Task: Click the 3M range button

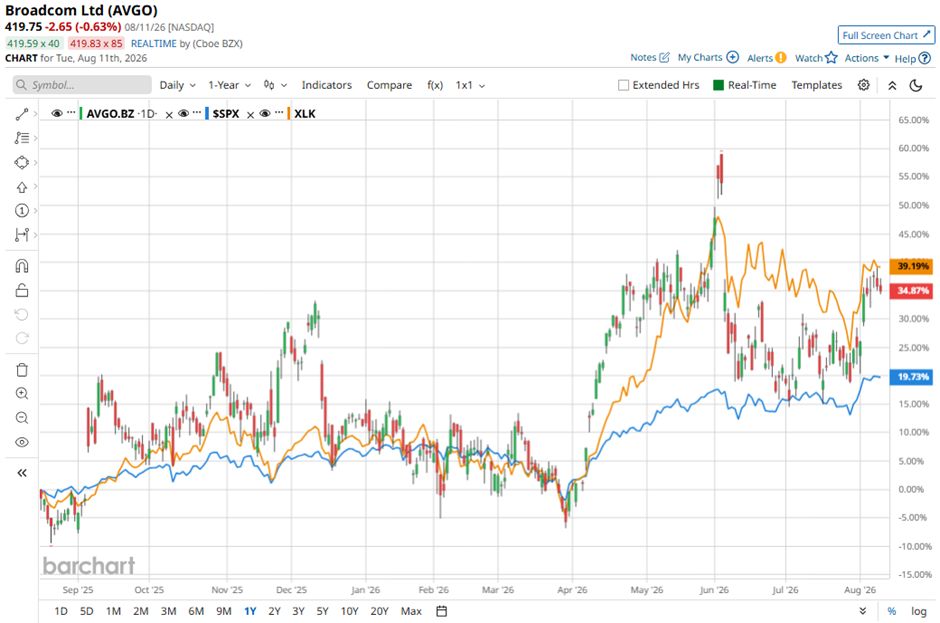Action: 168,611
